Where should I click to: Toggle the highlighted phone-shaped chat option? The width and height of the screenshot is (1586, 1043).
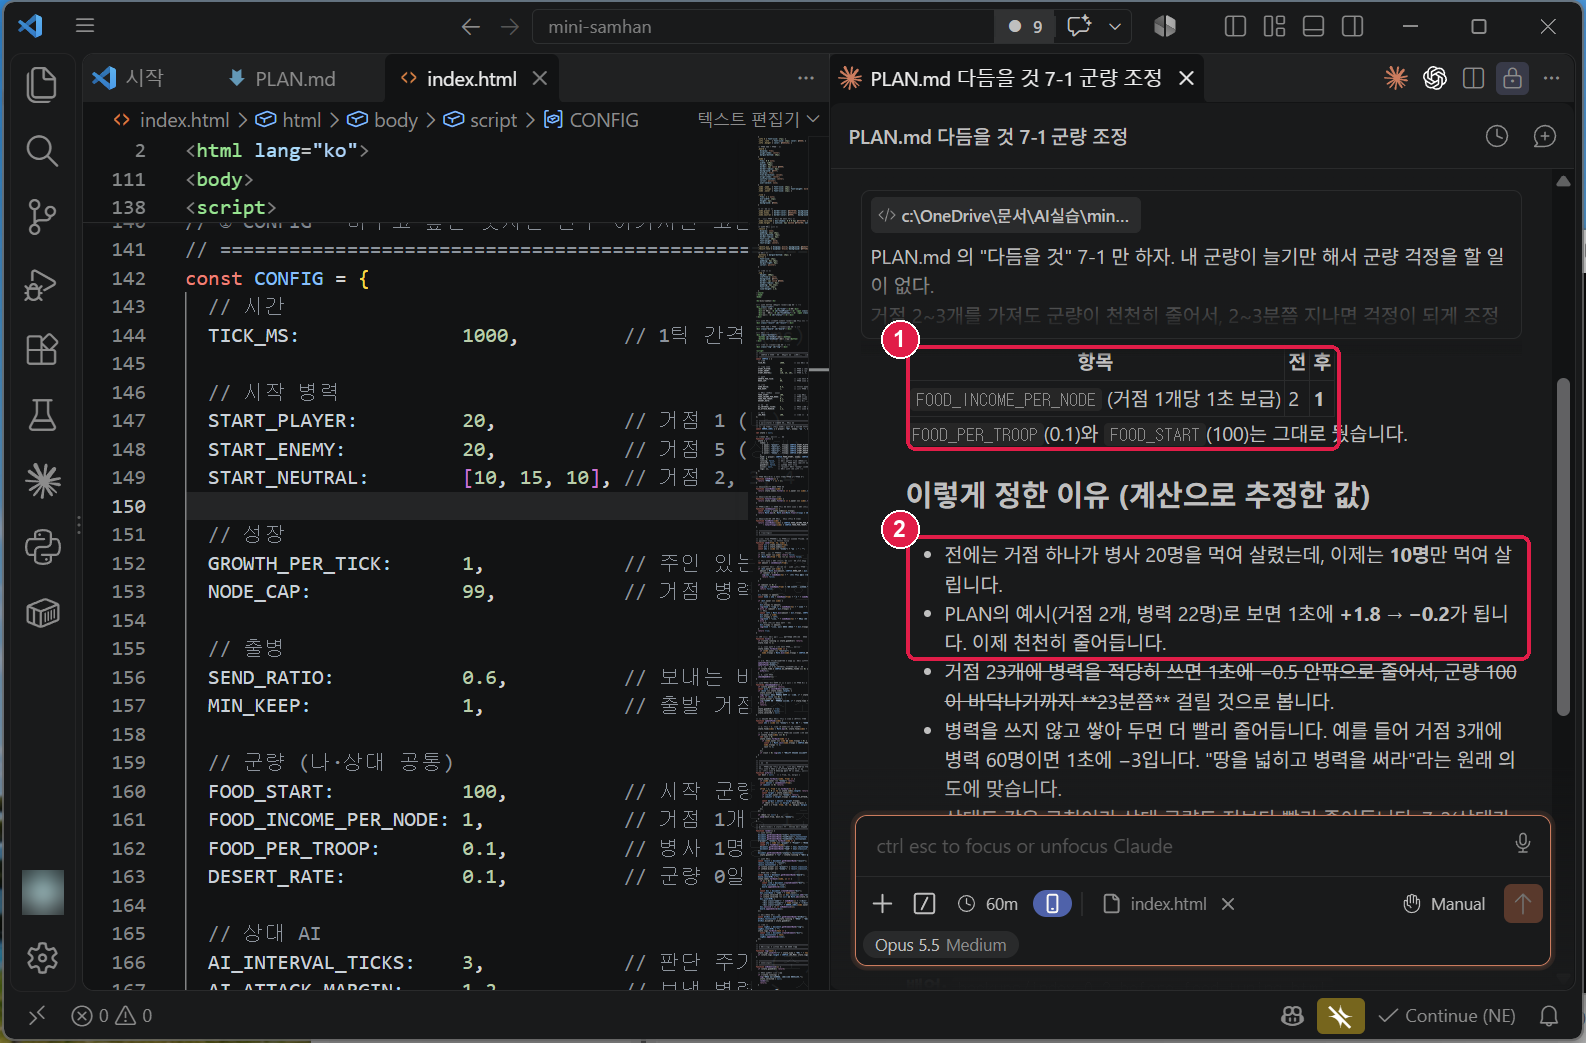point(1052,904)
